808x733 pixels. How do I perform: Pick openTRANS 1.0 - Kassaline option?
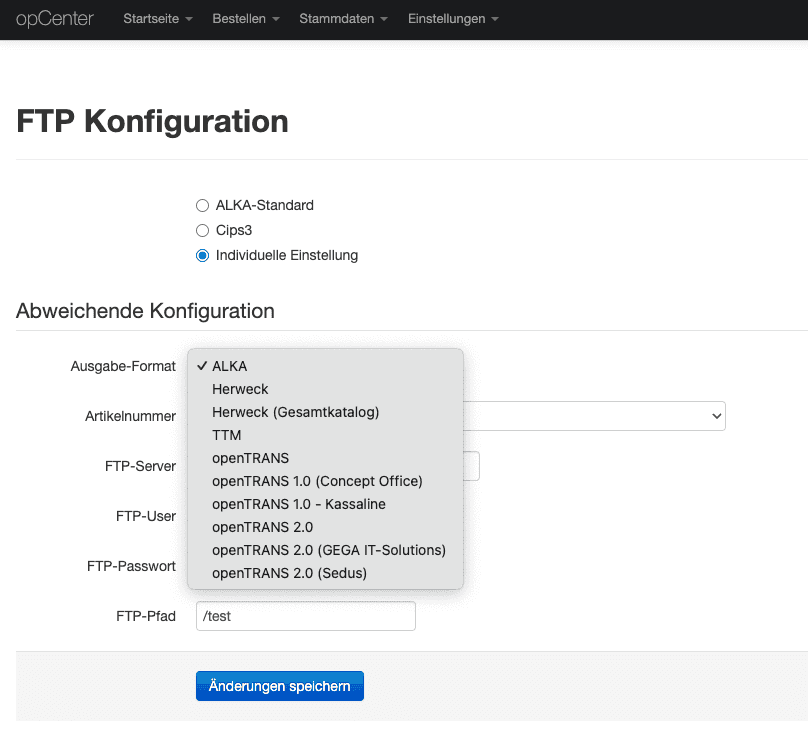tap(325, 504)
